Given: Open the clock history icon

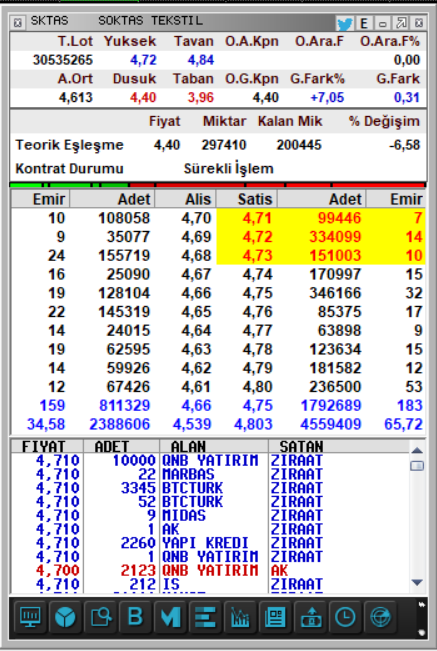Looking at the screenshot, I should point(345,617).
